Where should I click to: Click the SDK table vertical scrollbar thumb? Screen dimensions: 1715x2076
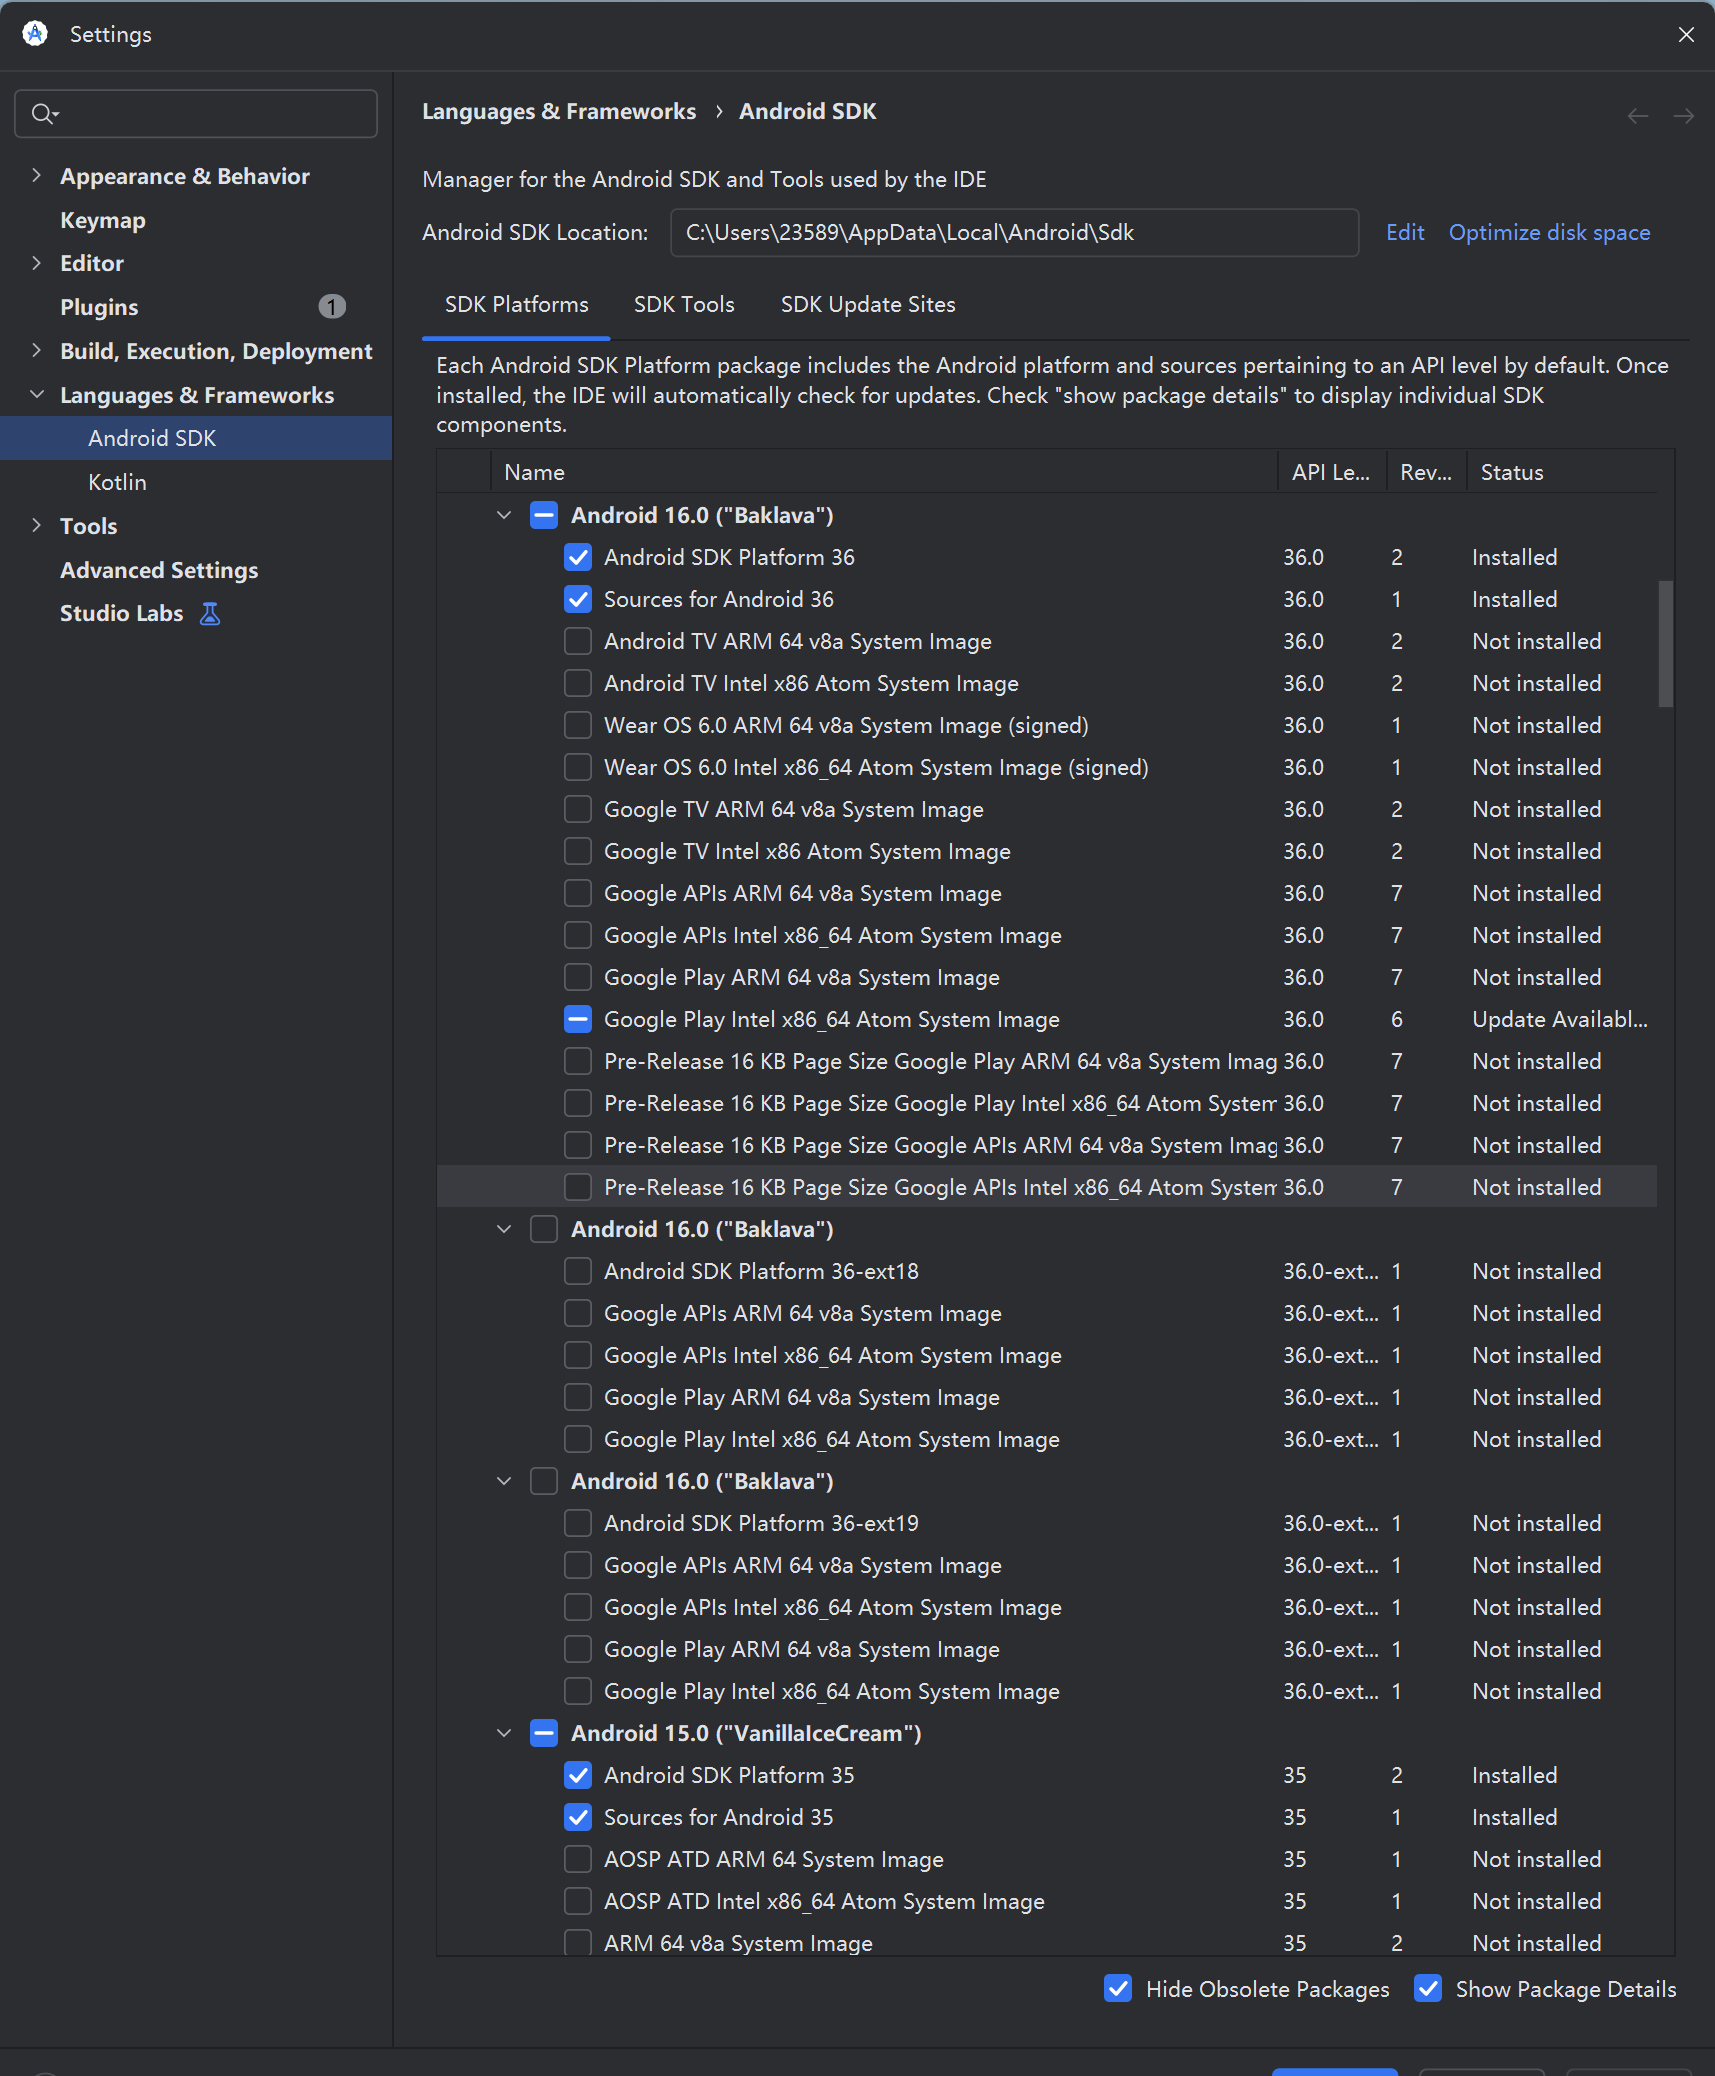(x=1665, y=644)
